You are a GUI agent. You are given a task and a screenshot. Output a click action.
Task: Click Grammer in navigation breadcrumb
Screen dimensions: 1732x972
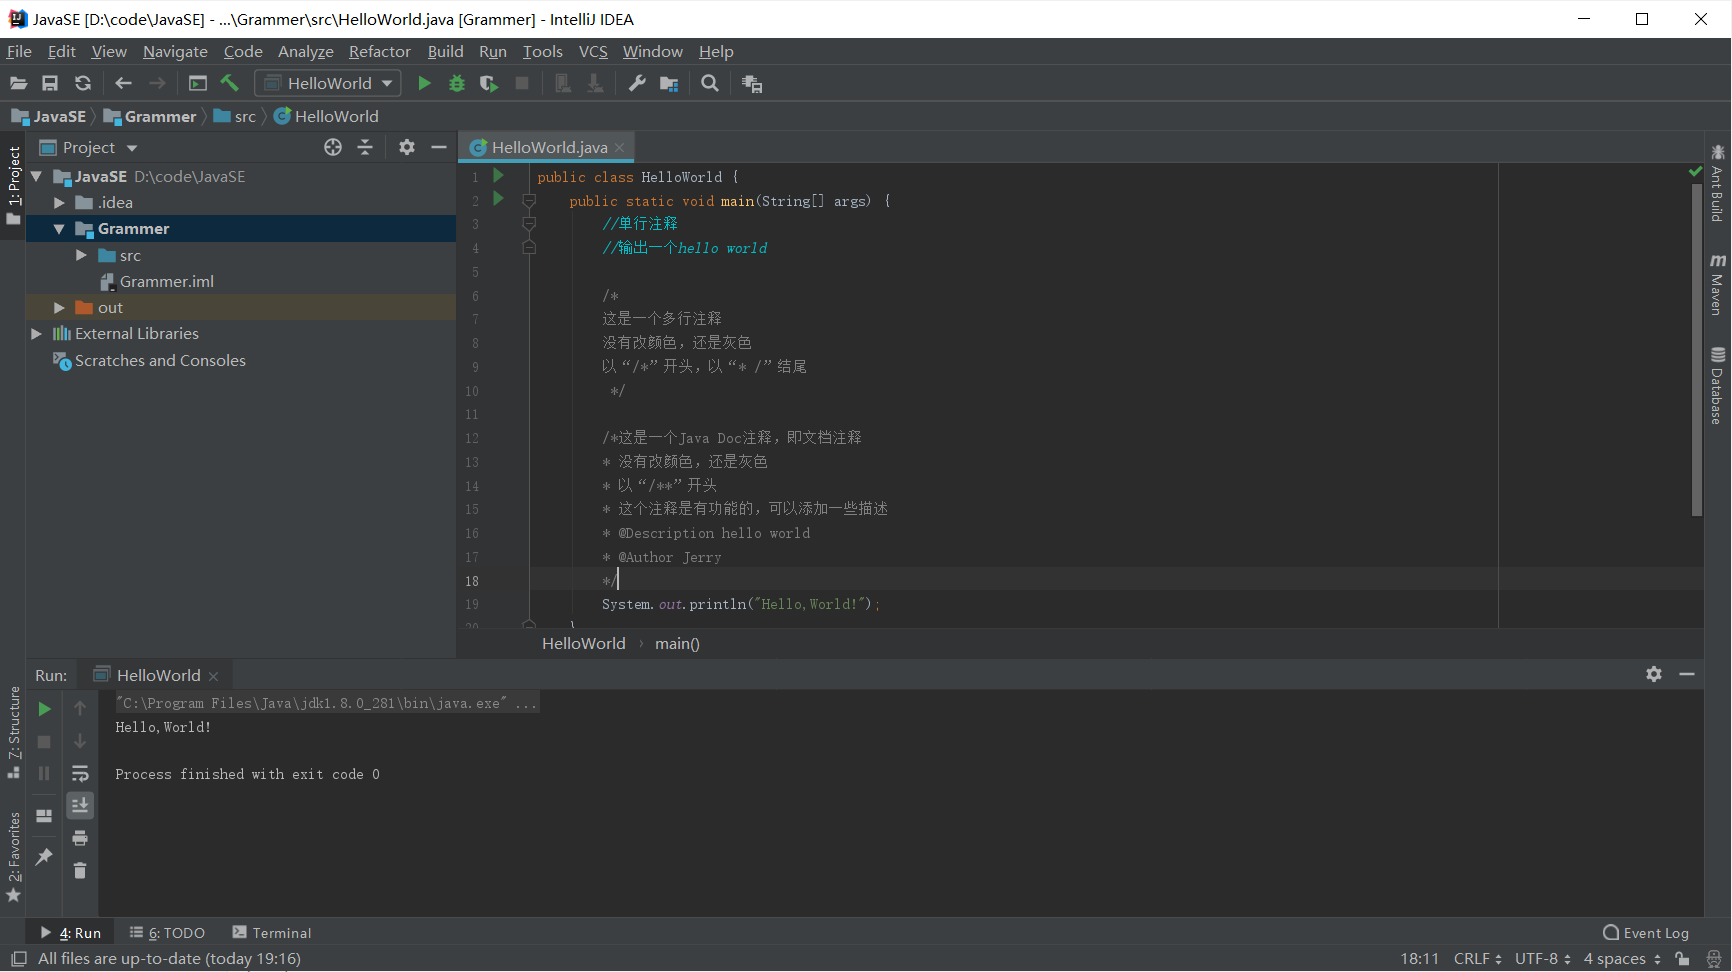(x=150, y=116)
